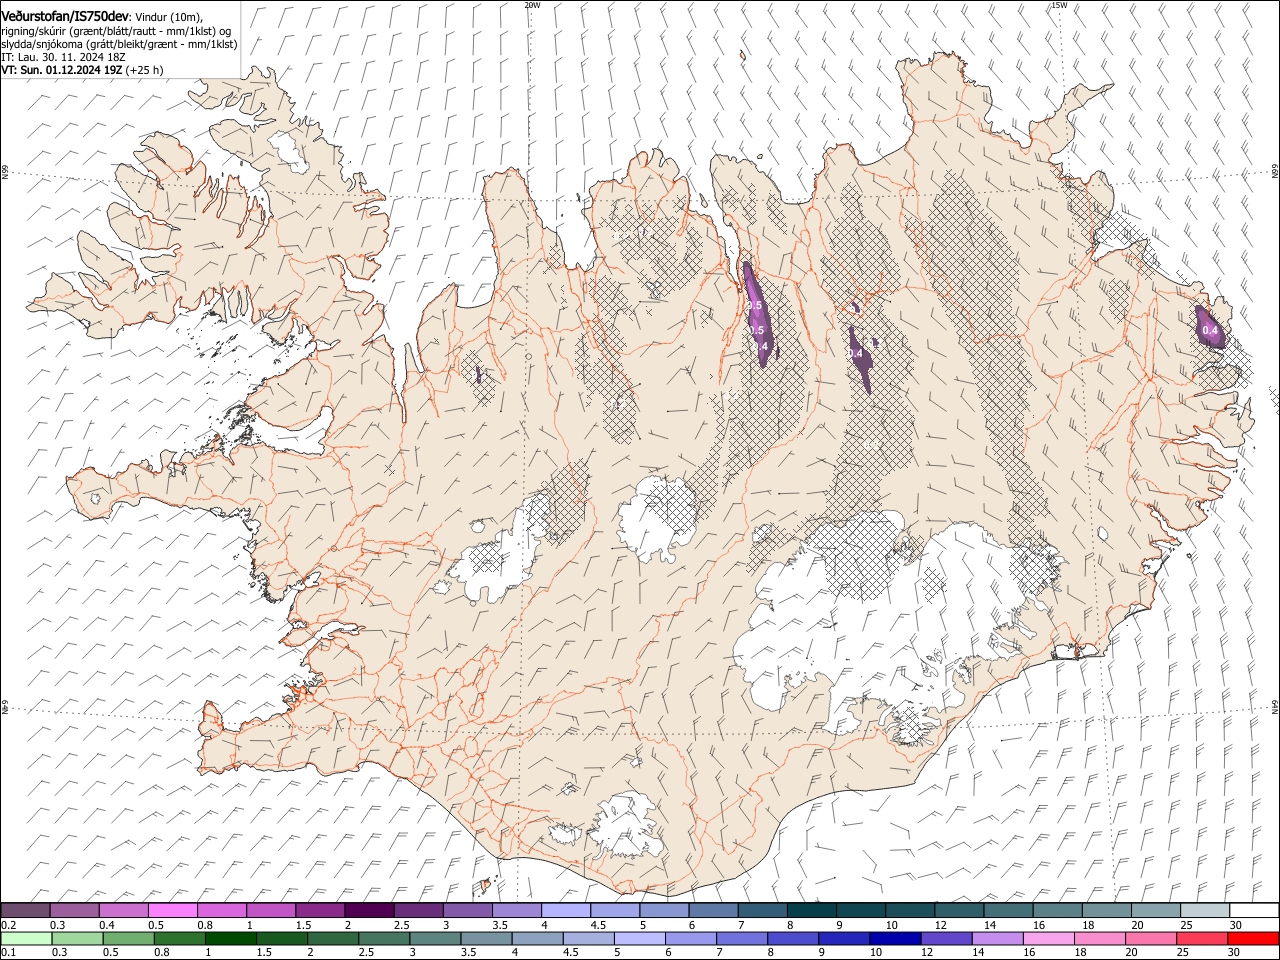This screenshot has width=1280, height=960.
Task: Pick the dark teal upper-scale swatch between 8 and 9
Action: coord(810,911)
